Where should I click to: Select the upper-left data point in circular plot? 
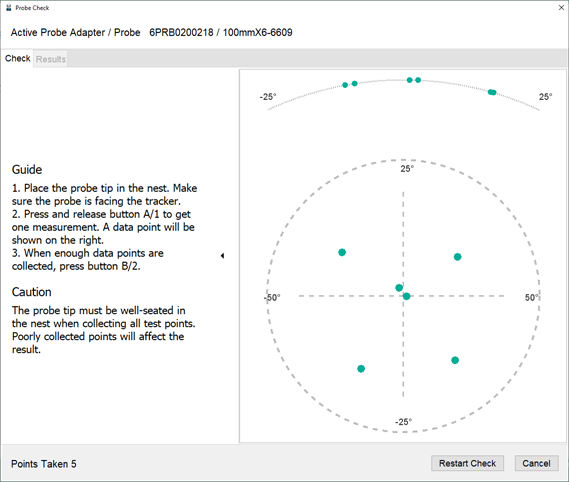point(342,252)
